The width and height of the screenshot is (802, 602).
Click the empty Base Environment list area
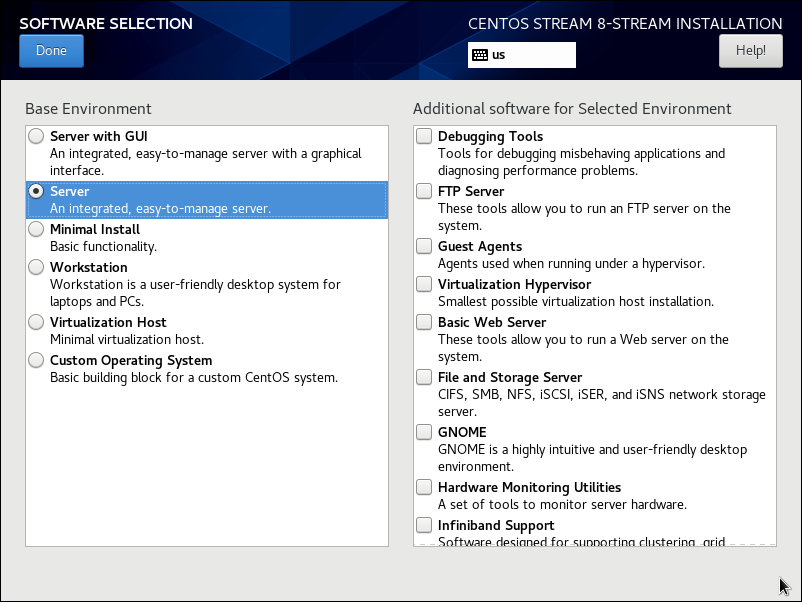[206, 465]
